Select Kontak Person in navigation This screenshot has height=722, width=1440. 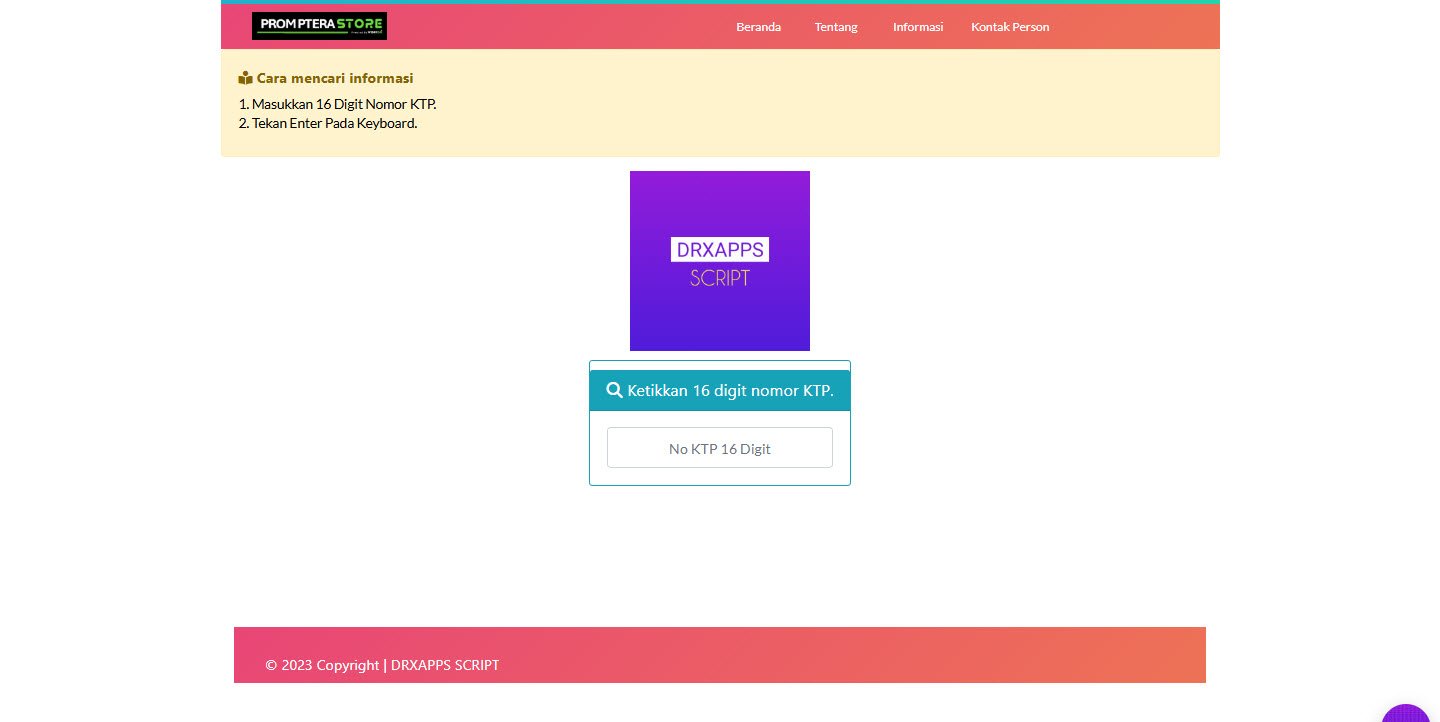click(1010, 27)
